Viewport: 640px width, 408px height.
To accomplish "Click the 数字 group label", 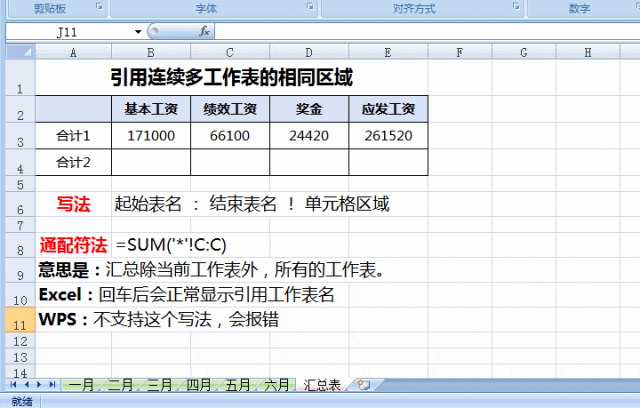I will click(x=580, y=8).
